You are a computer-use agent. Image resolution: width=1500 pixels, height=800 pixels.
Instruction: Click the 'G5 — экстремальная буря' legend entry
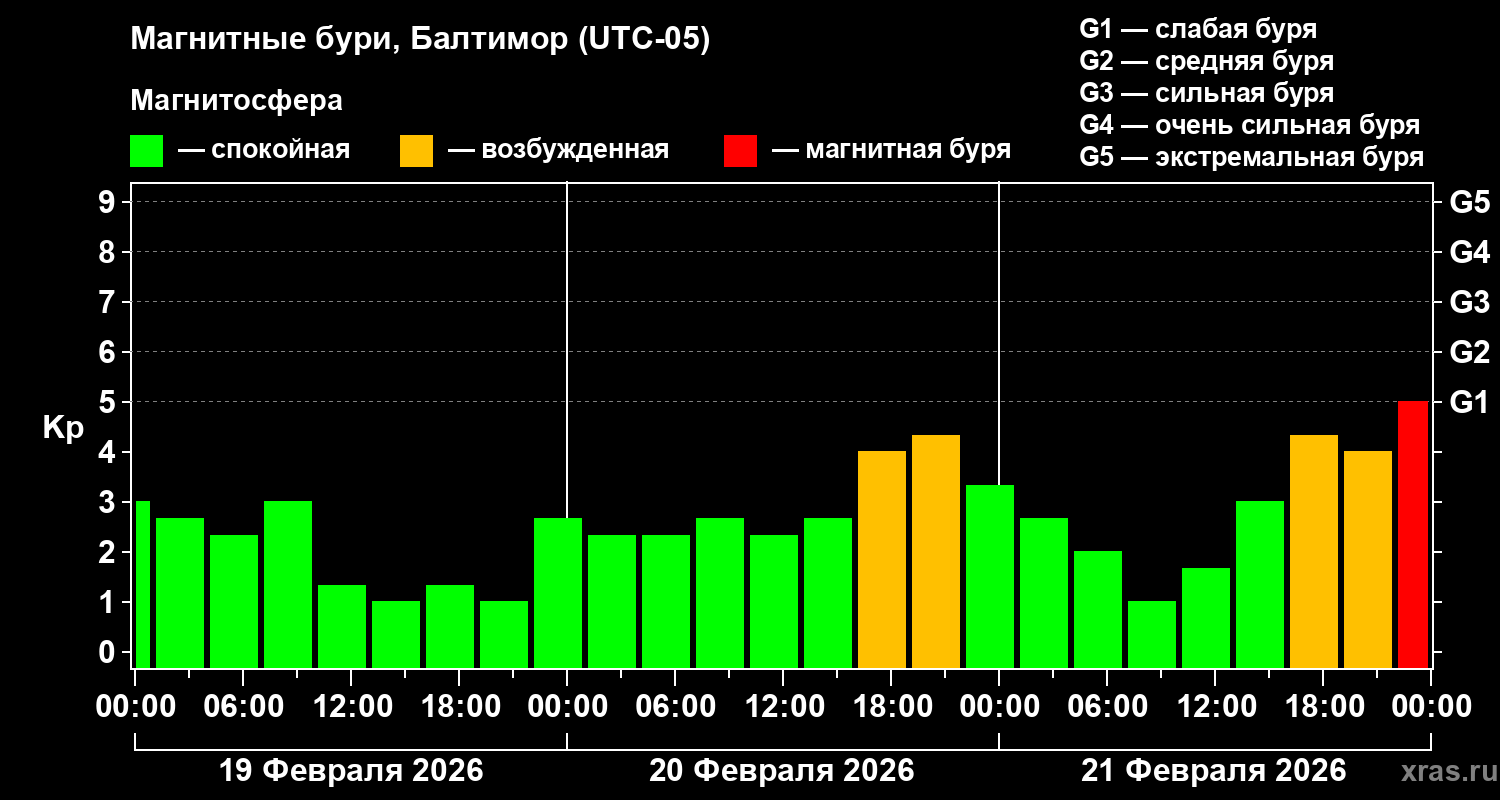tap(1252, 157)
